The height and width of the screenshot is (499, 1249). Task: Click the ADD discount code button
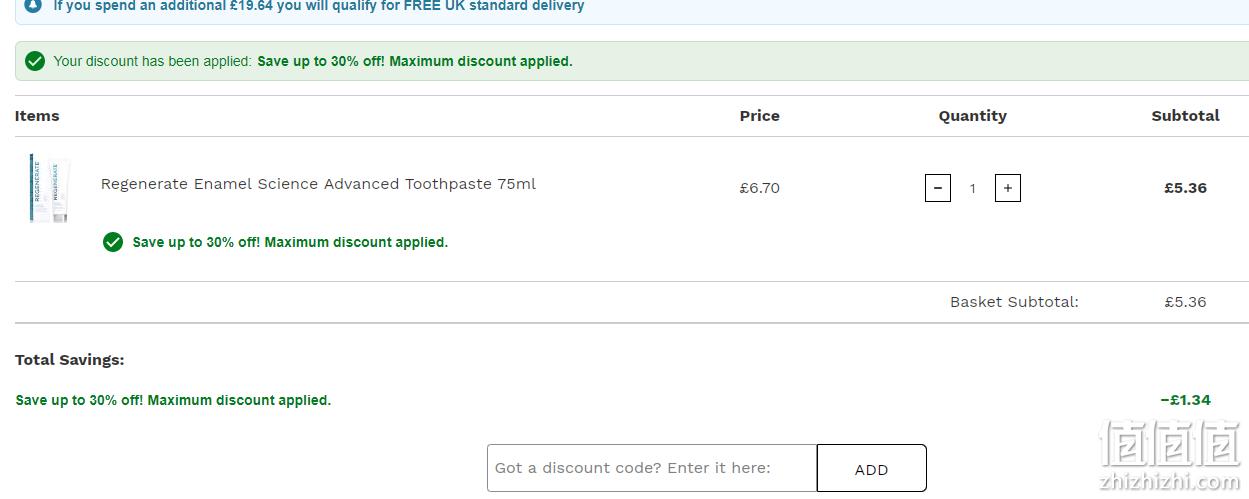click(x=871, y=469)
